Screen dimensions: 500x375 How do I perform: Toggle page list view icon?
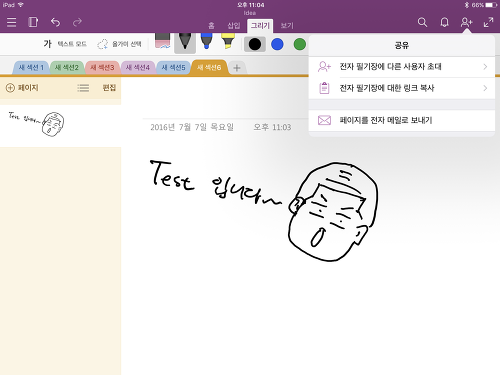click(83, 88)
